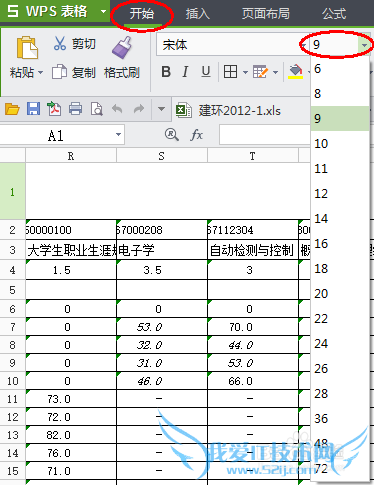Open the 页面布局 tab

click(x=266, y=14)
